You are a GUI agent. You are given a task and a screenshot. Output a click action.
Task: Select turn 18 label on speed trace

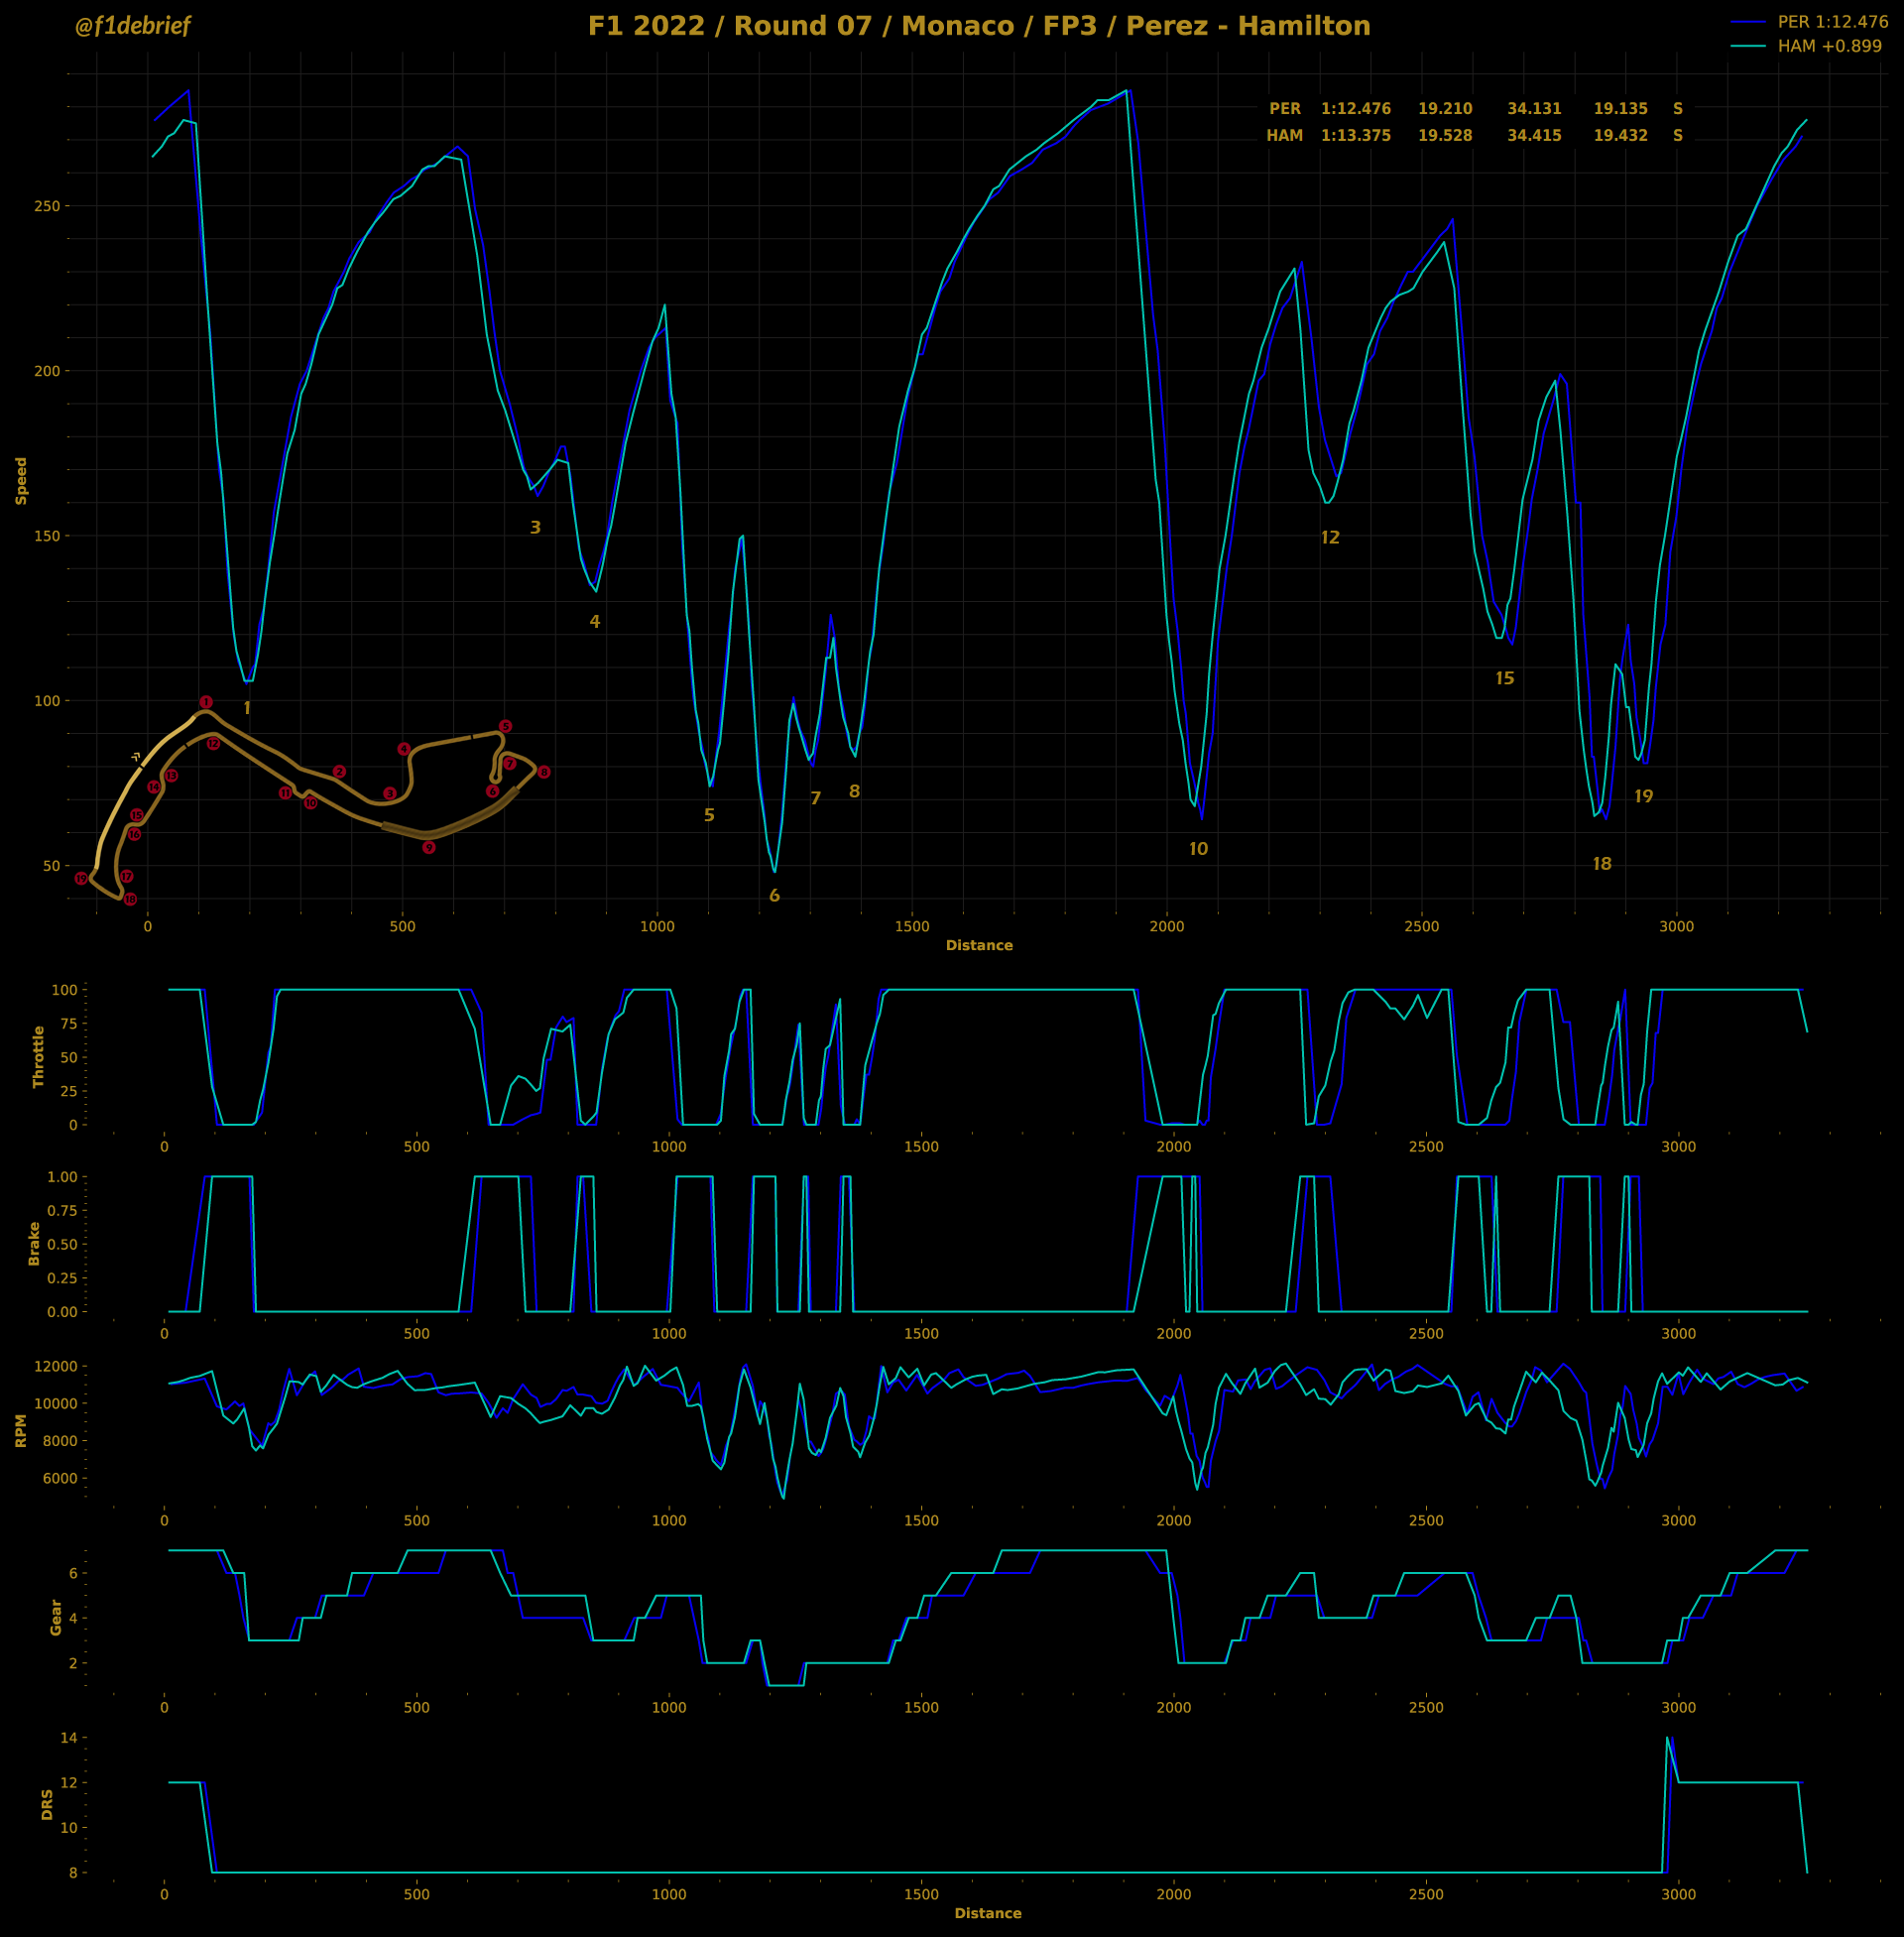pos(1602,864)
